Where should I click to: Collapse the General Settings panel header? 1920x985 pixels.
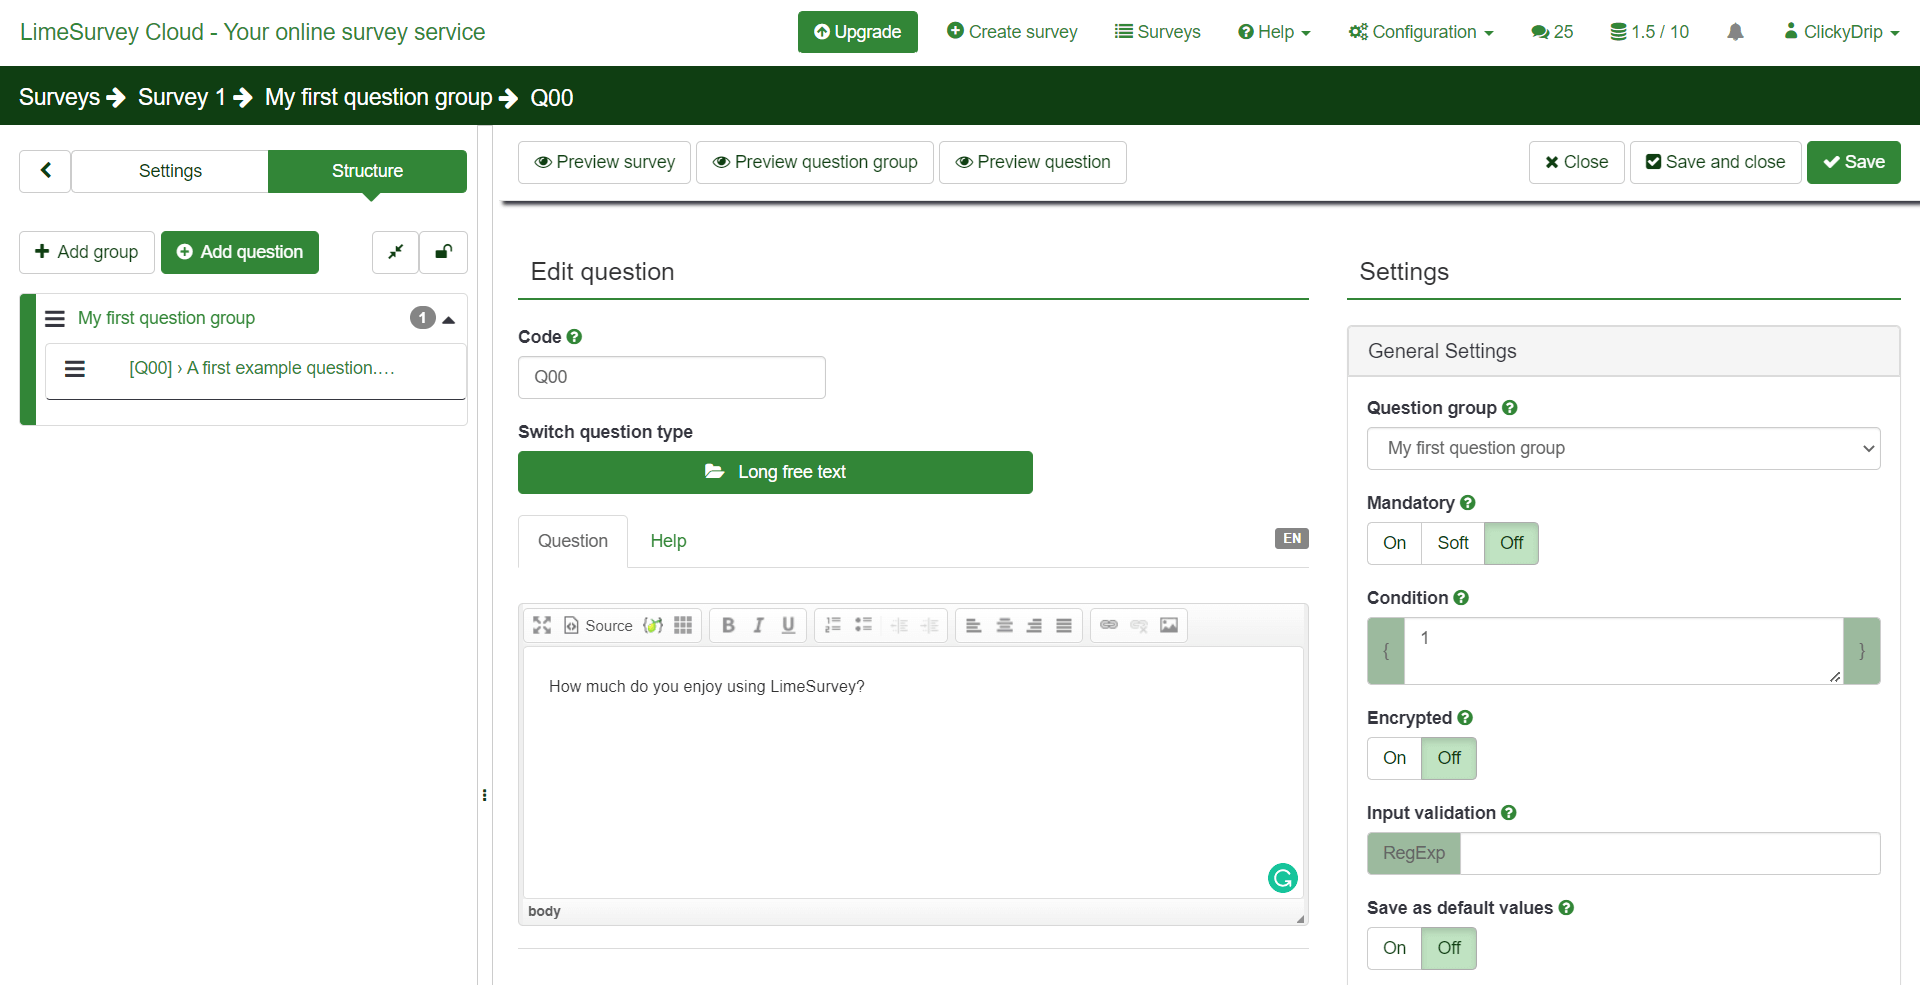pos(1623,351)
